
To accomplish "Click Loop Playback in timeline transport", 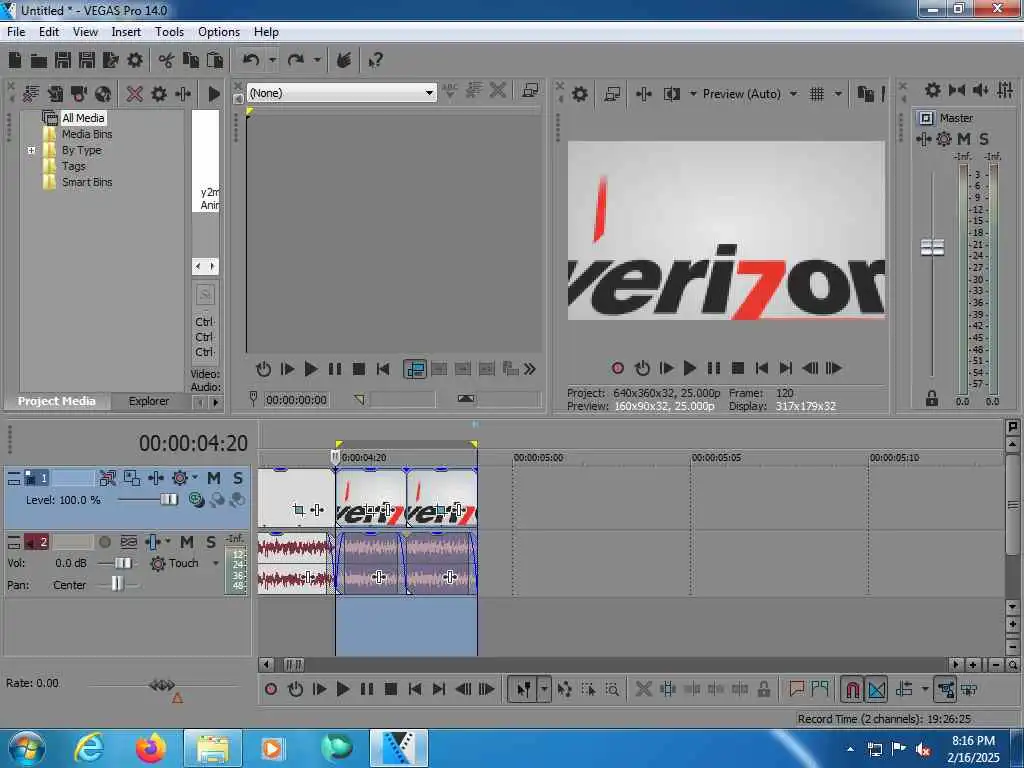I will click(x=295, y=689).
